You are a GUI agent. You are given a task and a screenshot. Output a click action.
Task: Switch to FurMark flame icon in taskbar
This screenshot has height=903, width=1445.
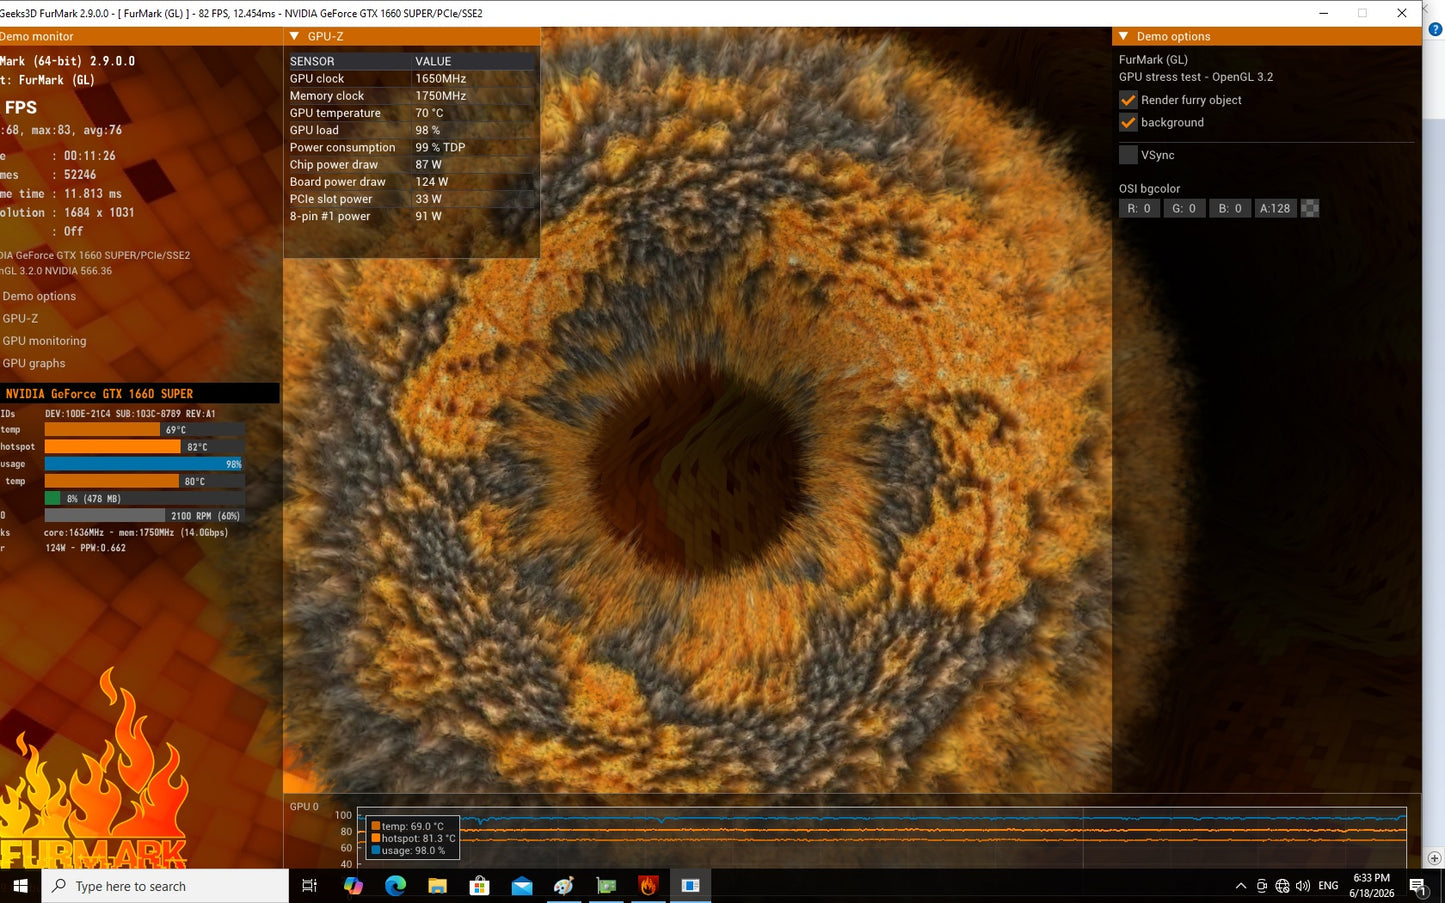(x=648, y=886)
